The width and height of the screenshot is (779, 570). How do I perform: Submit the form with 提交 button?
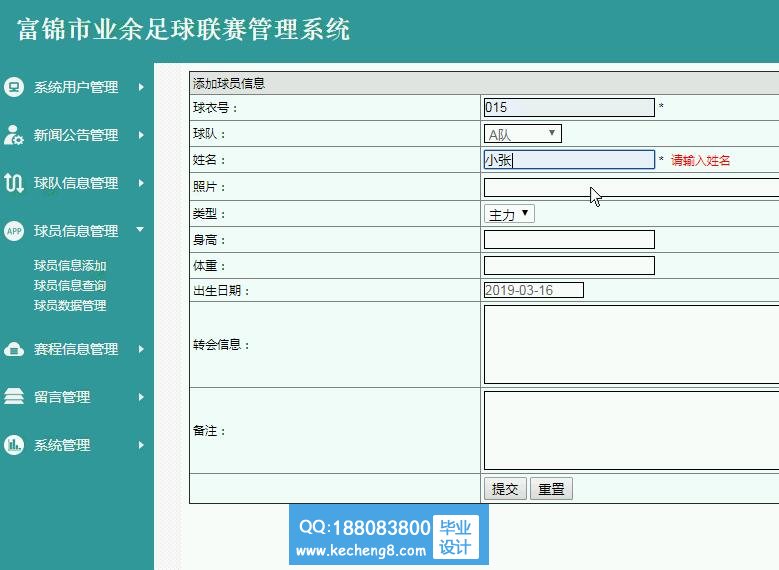(x=505, y=489)
